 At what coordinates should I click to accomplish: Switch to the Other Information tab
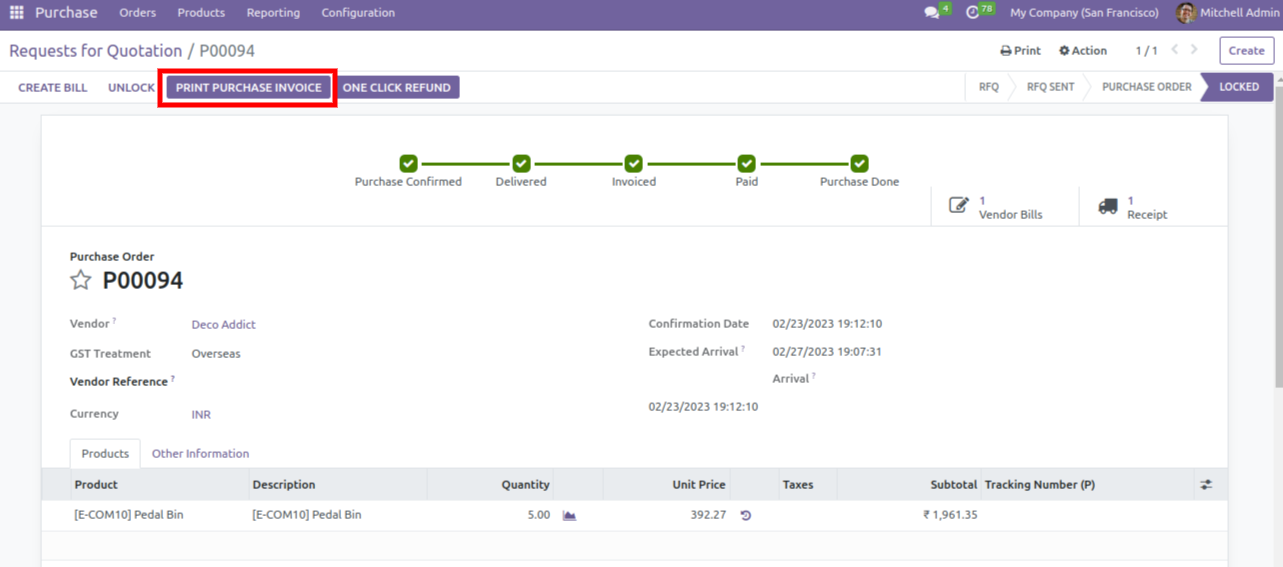tap(200, 454)
